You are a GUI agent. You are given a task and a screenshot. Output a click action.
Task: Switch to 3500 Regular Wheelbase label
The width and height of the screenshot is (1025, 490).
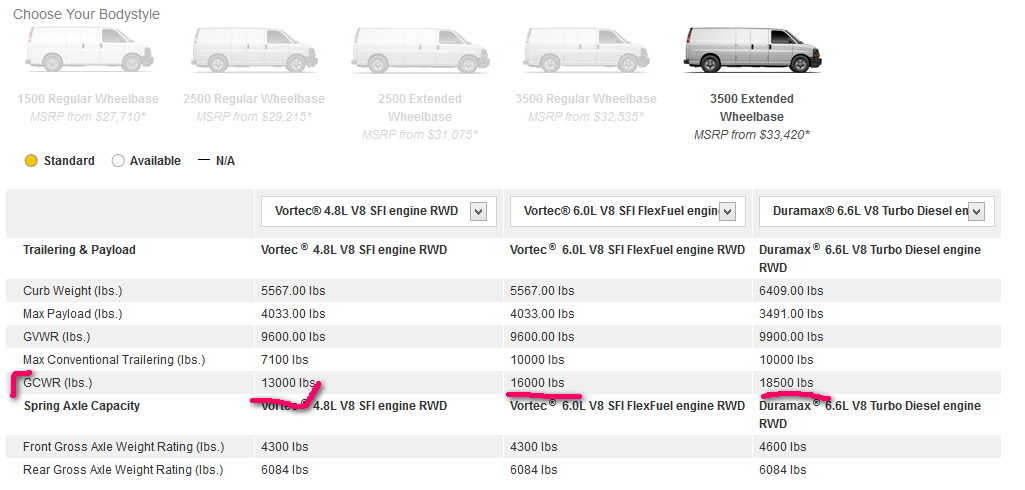click(585, 99)
